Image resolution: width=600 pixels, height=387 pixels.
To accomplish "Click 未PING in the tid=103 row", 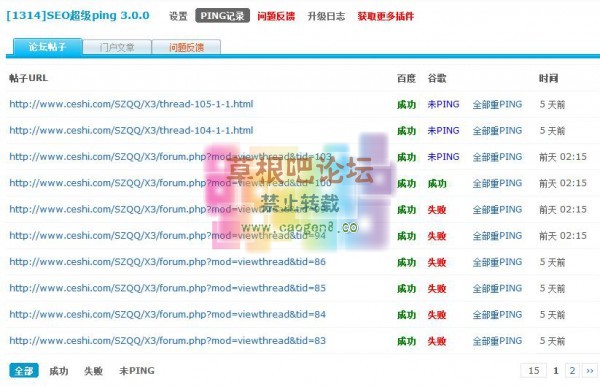I will pyautogui.click(x=443, y=157).
